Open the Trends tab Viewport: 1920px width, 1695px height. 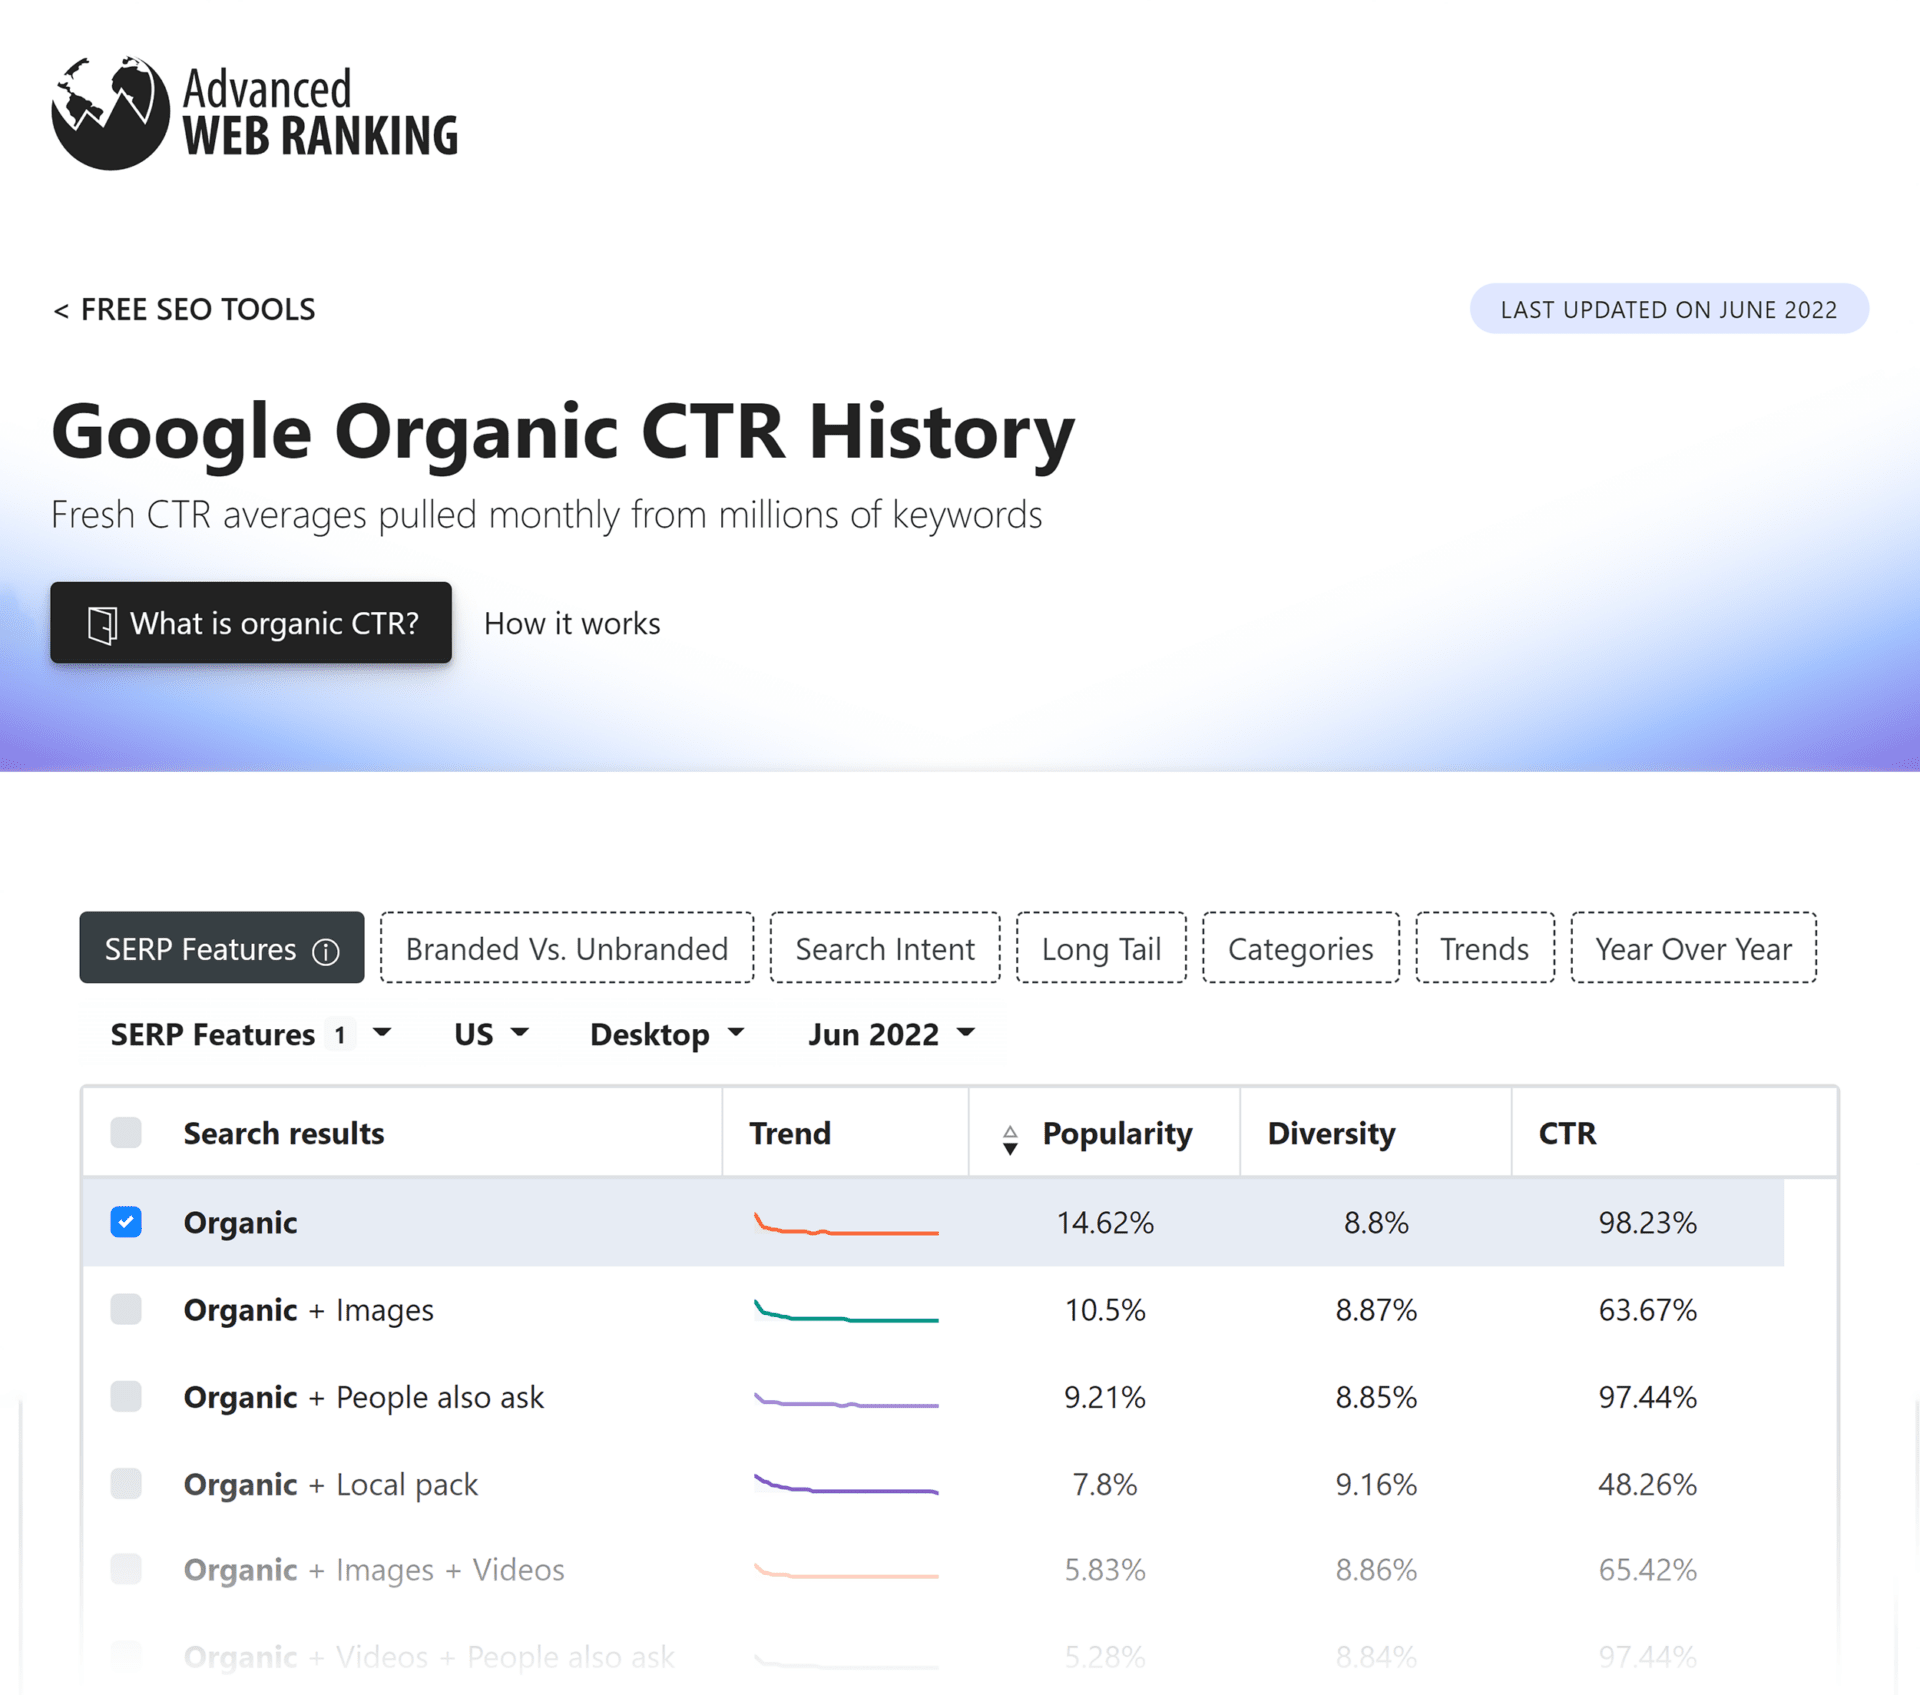pyautogui.click(x=1484, y=948)
